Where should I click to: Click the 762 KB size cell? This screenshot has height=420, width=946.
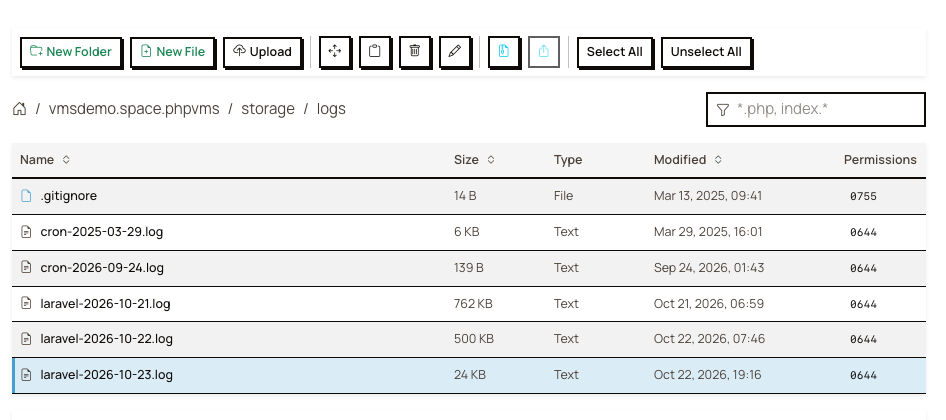(x=473, y=304)
